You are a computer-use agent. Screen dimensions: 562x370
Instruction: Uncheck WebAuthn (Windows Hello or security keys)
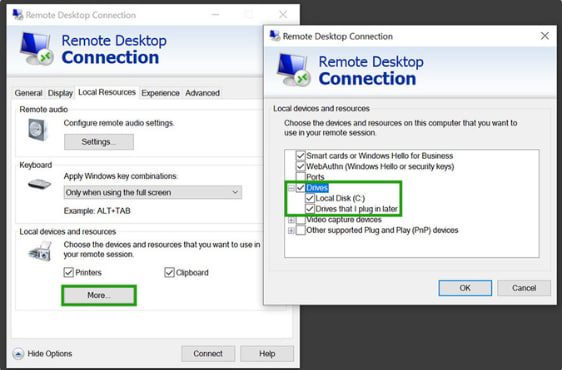[x=300, y=166]
